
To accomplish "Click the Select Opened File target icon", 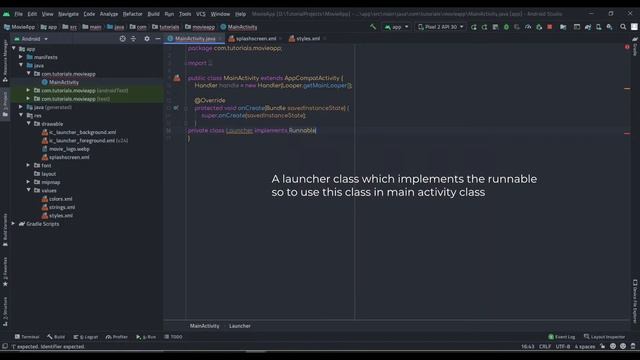I will (122, 39).
